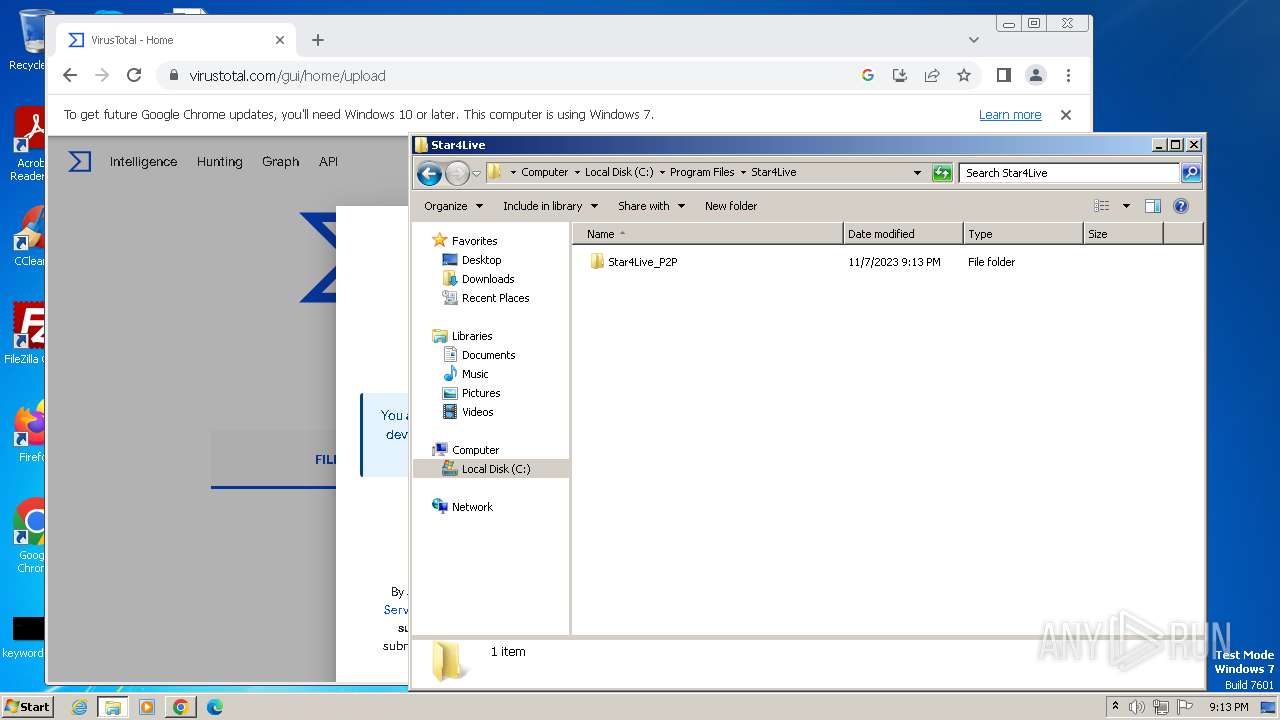This screenshot has width=1280, height=720.
Task: Click Star4Live breadcrumb segment
Action: click(773, 172)
